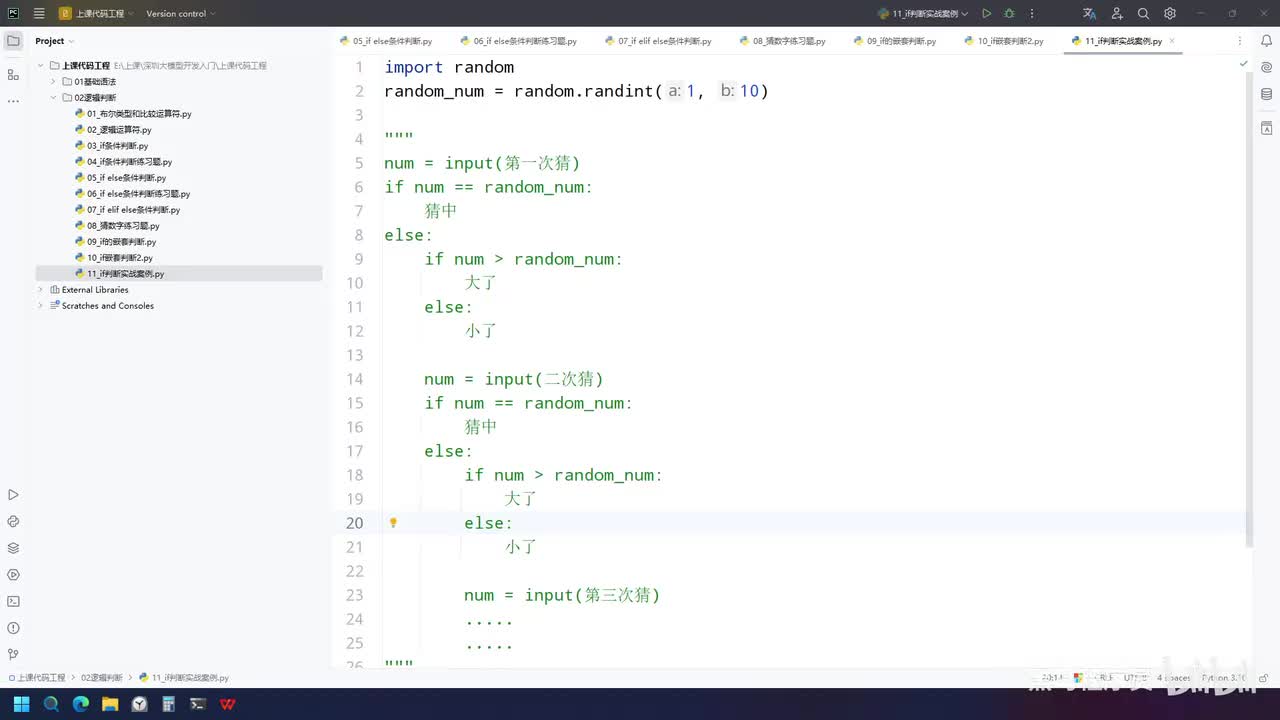Open the Structure tool window icon
This screenshot has width=1280, height=720.
[13, 75]
